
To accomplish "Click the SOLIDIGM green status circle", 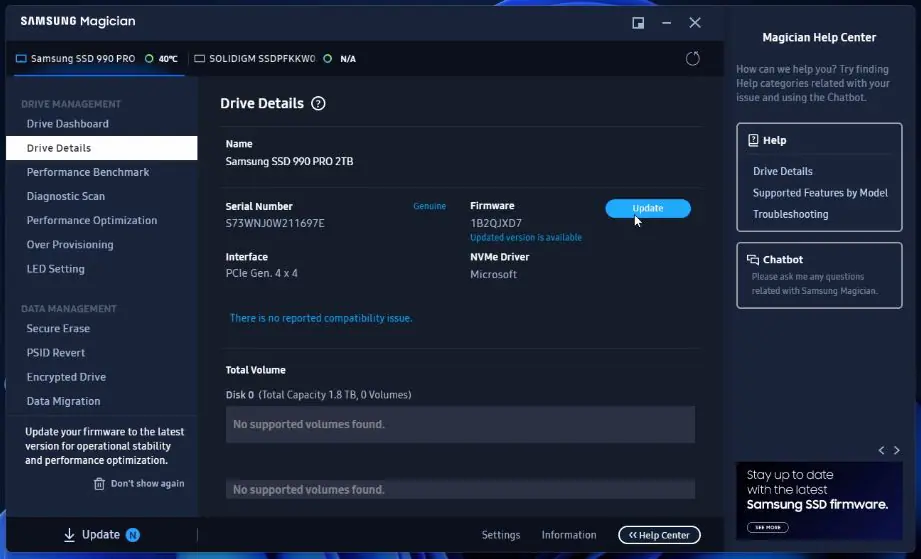I will coord(328,59).
